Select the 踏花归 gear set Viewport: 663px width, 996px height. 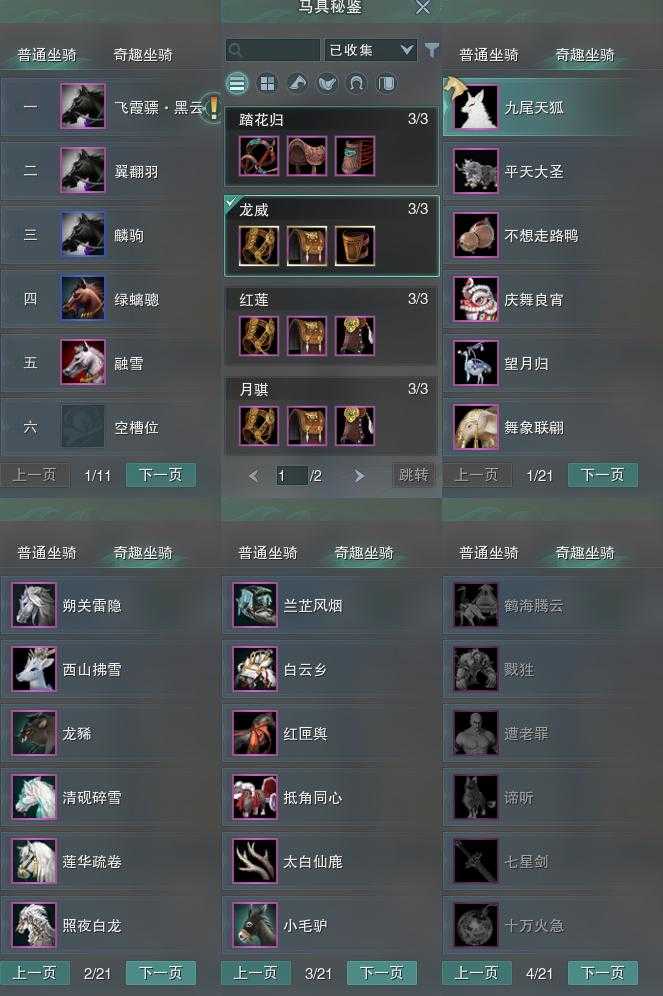click(x=332, y=146)
